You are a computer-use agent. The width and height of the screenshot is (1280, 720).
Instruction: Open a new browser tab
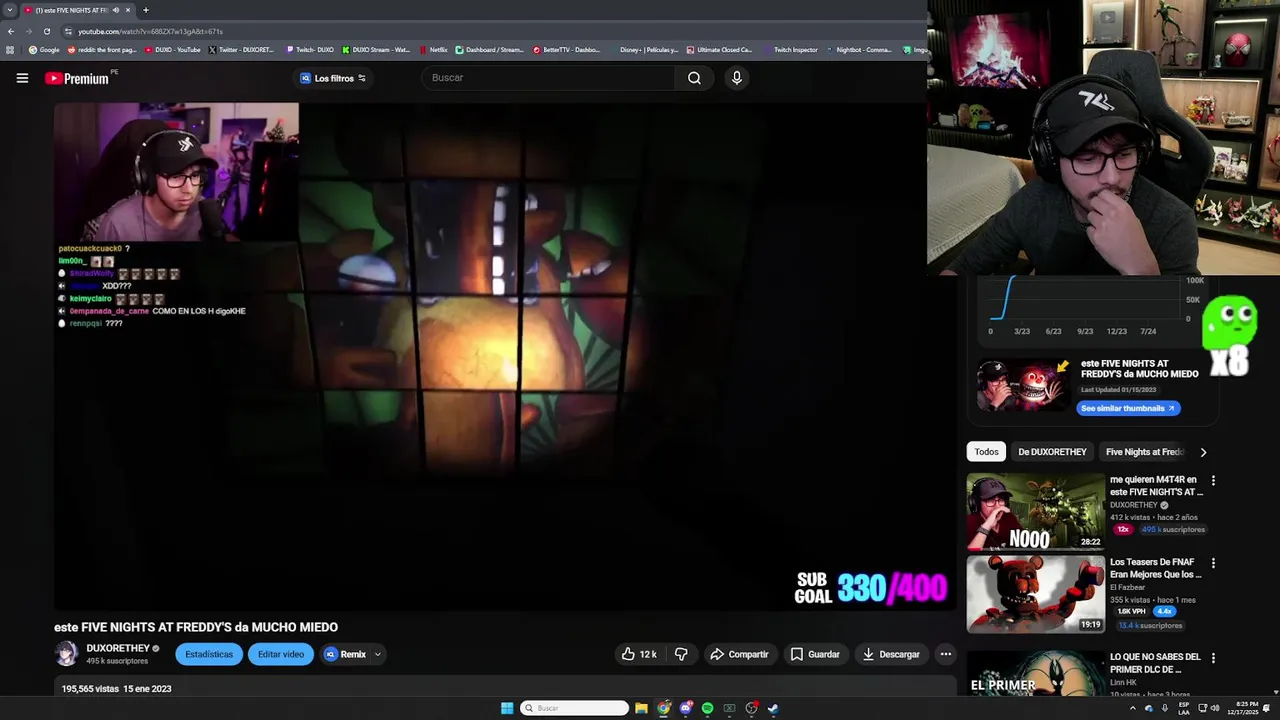(145, 10)
